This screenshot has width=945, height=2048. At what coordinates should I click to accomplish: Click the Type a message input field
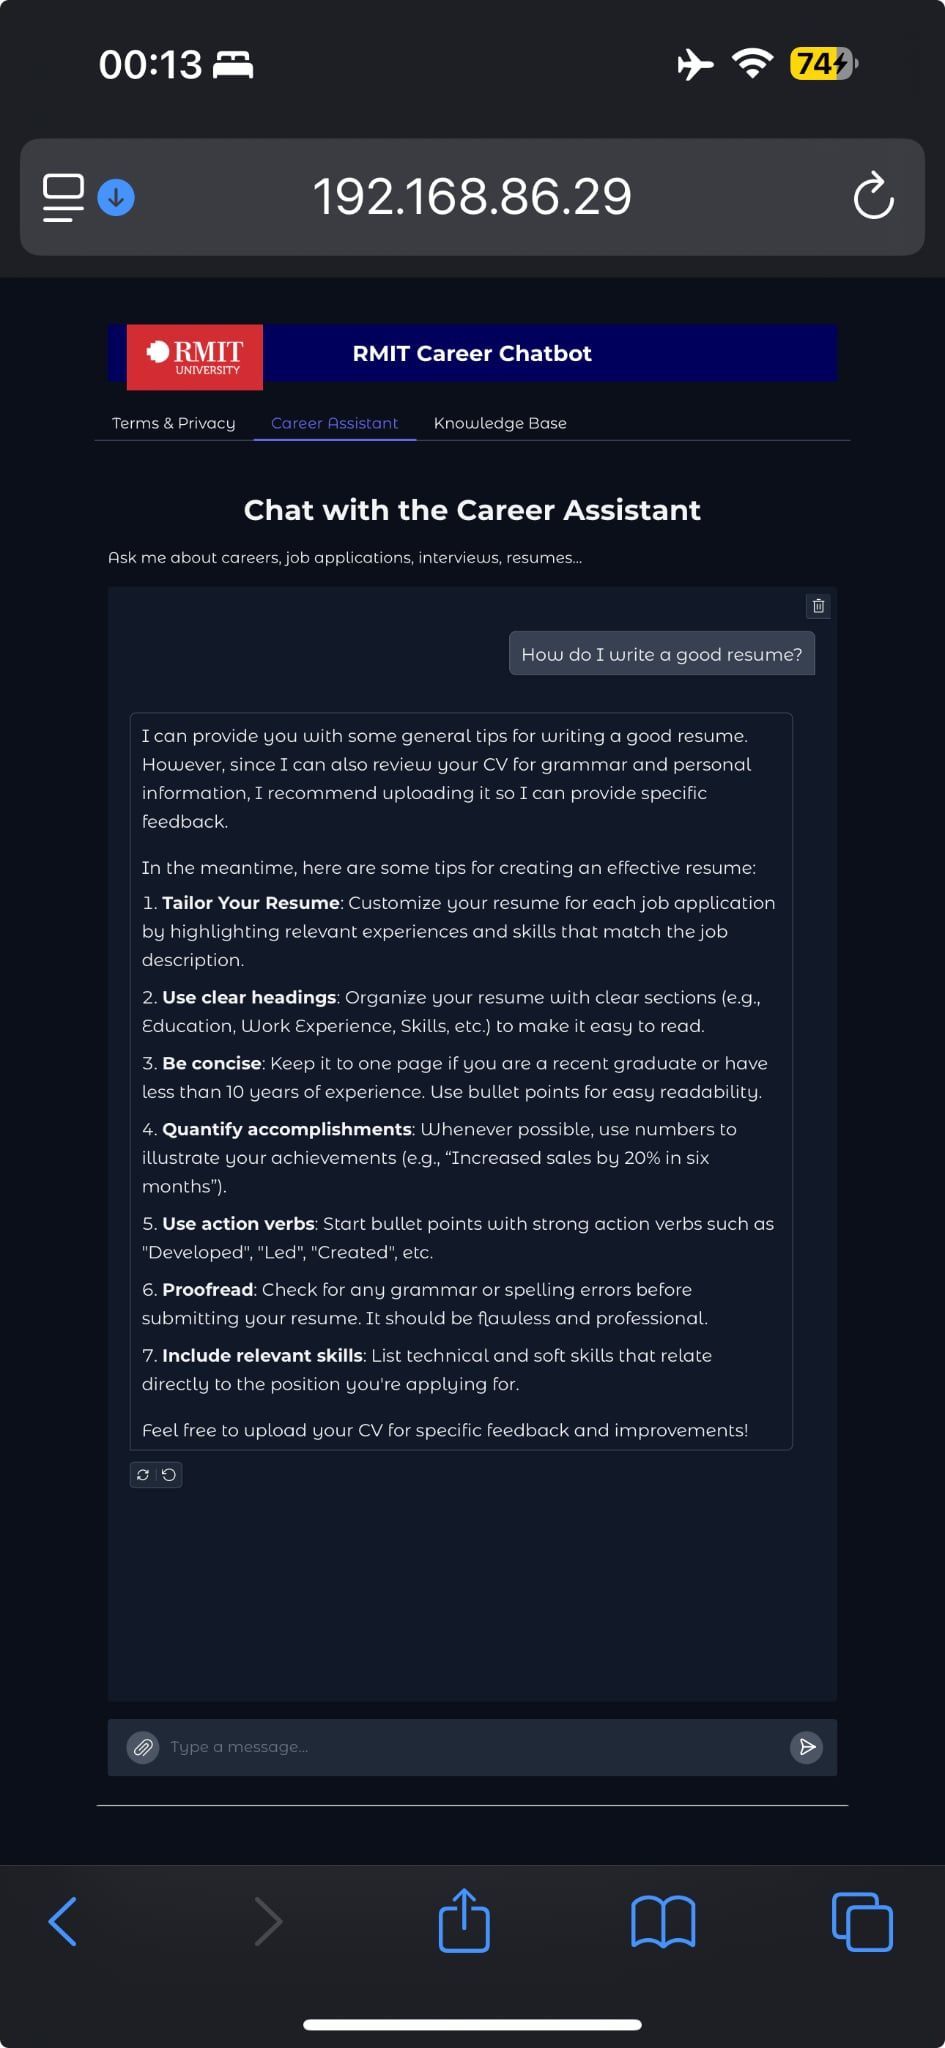coord(470,1747)
